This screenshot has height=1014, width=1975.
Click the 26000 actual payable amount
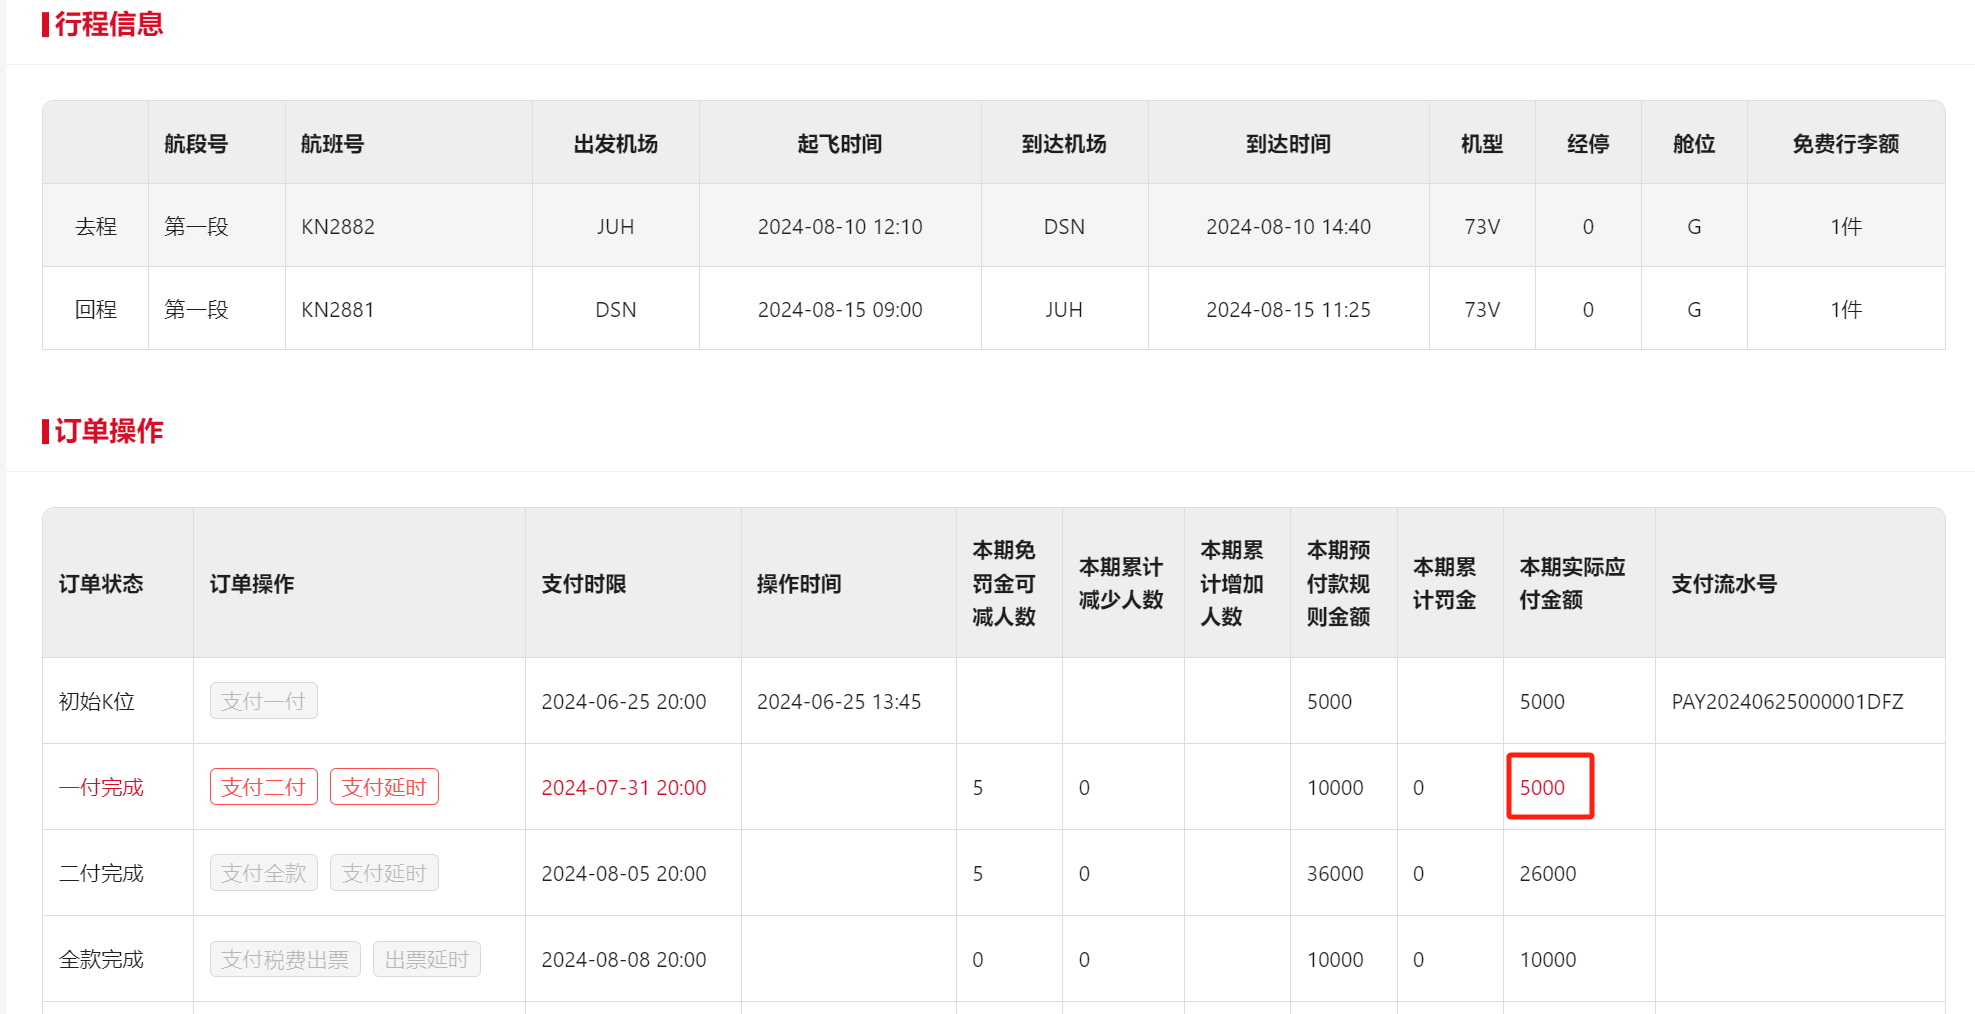(1547, 874)
